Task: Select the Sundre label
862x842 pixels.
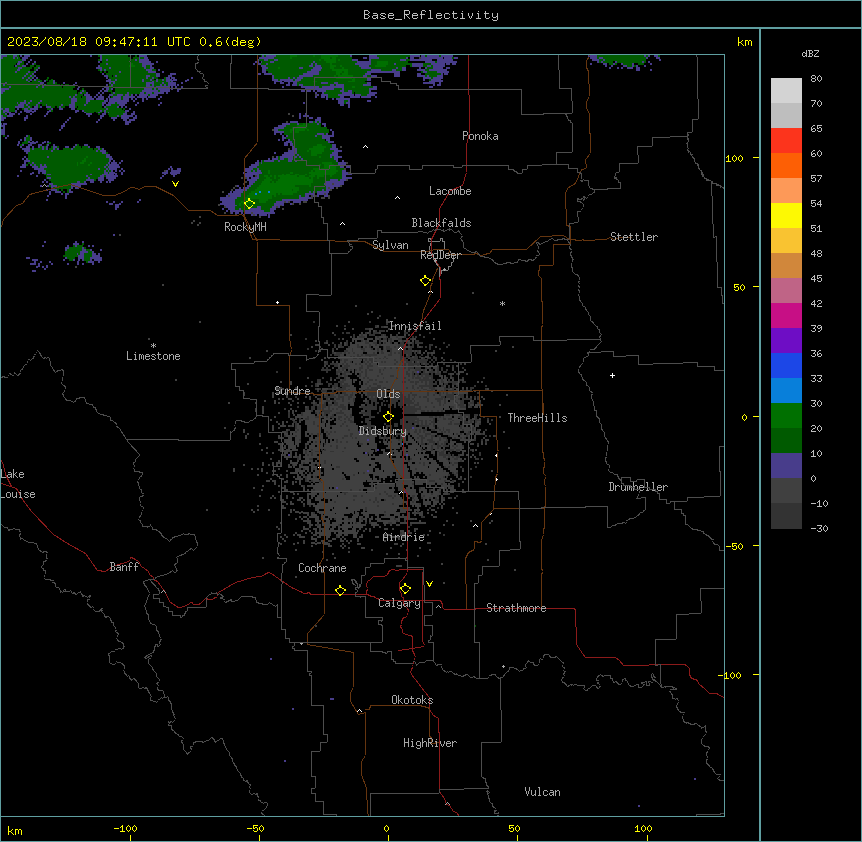Action: [292, 391]
